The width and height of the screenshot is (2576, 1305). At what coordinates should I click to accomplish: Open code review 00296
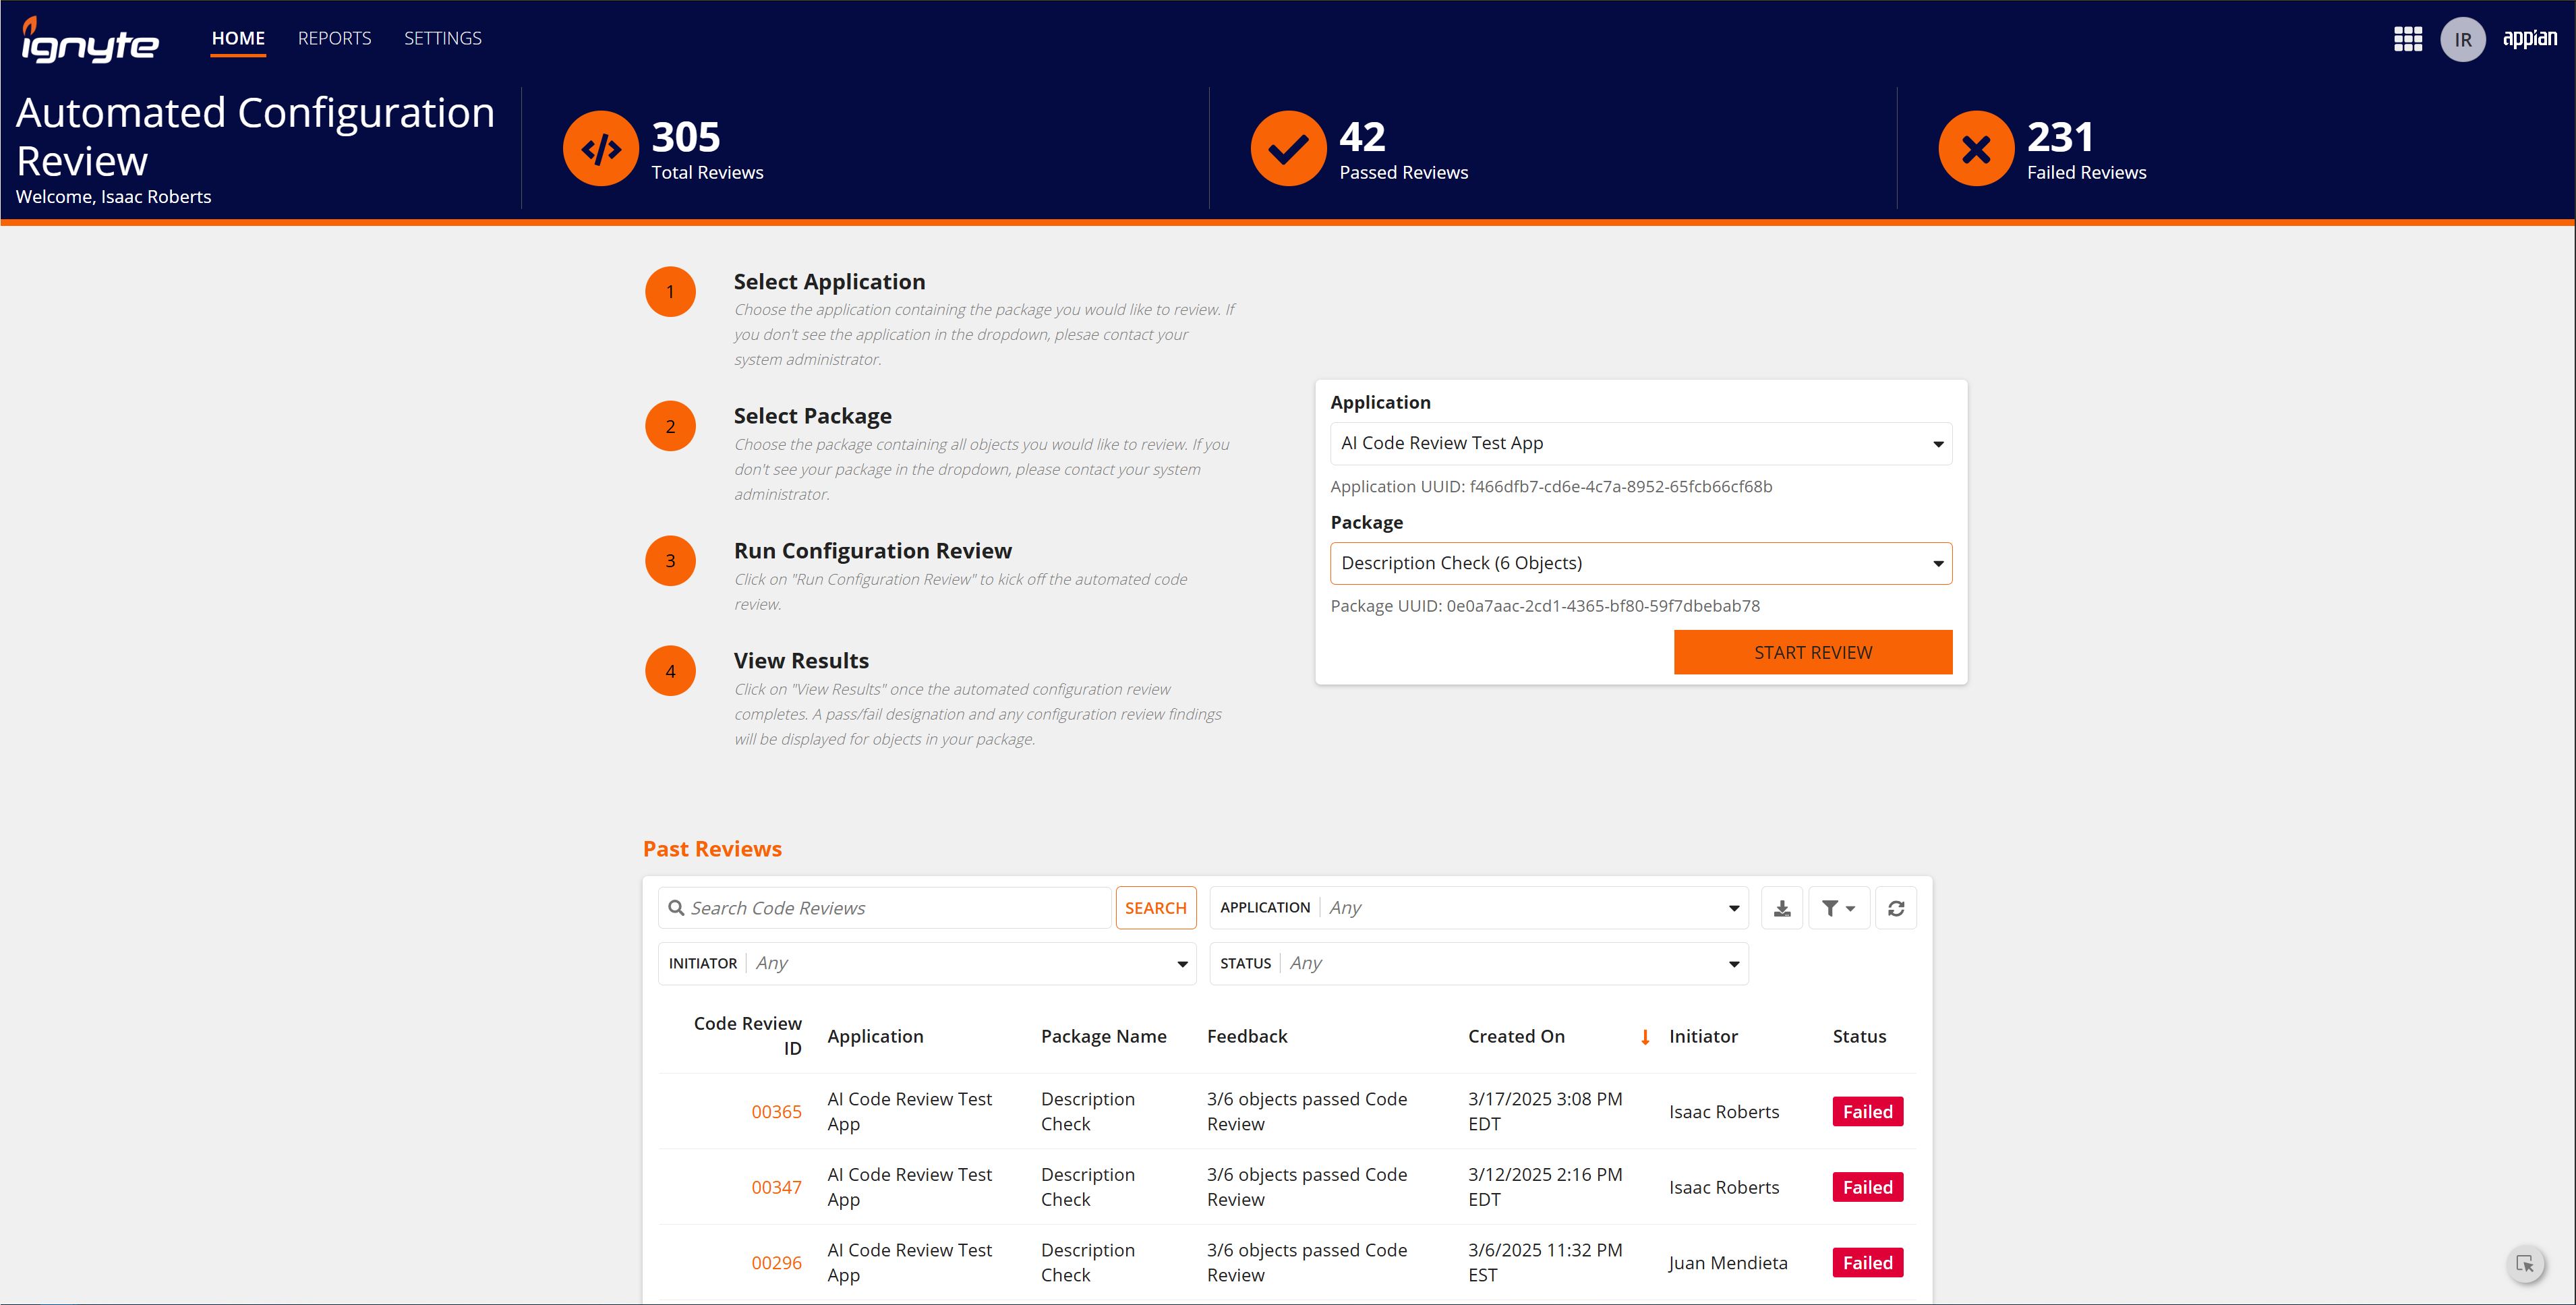click(776, 1263)
